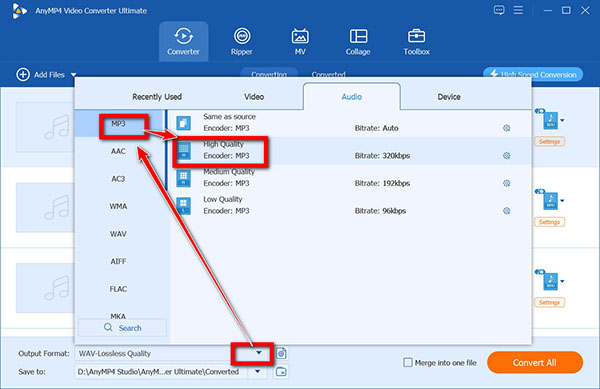Select the Audio tab
This screenshot has width=600, height=389.
tap(352, 97)
